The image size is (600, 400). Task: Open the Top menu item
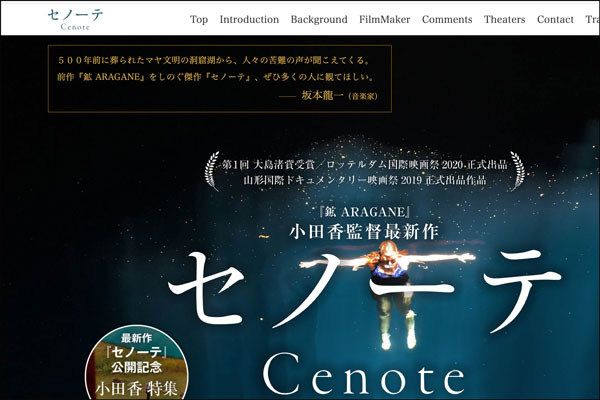(x=199, y=19)
